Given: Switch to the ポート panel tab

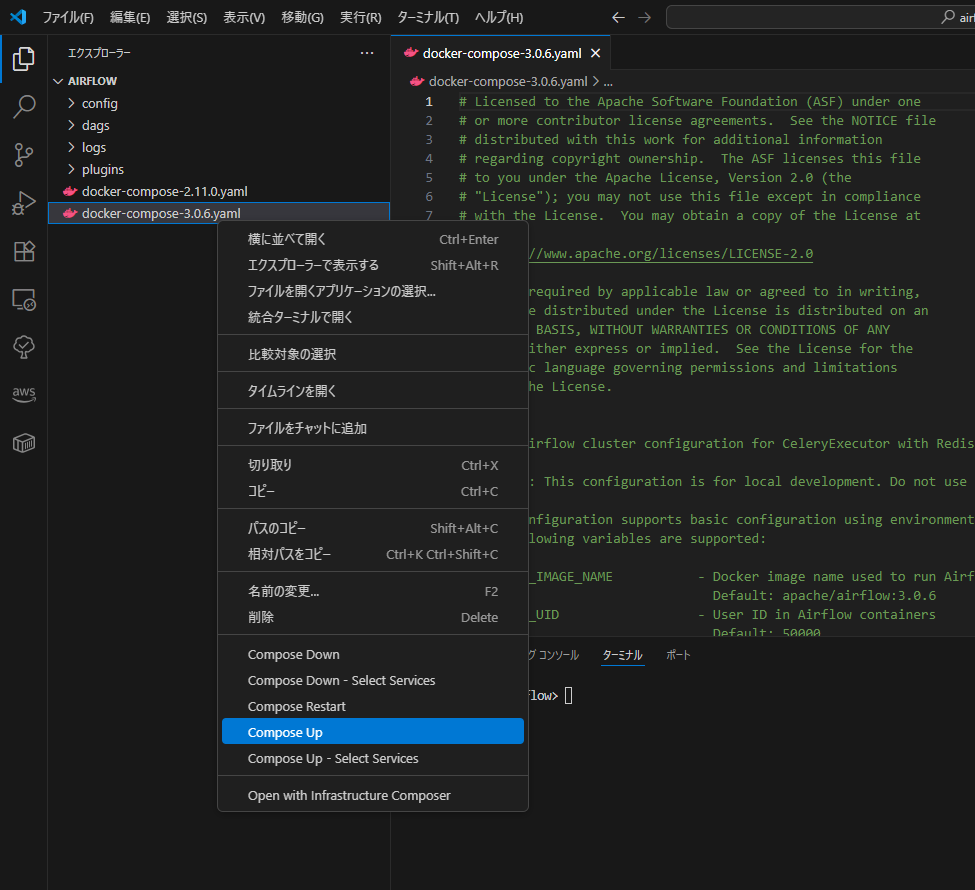Looking at the screenshot, I should (678, 655).
